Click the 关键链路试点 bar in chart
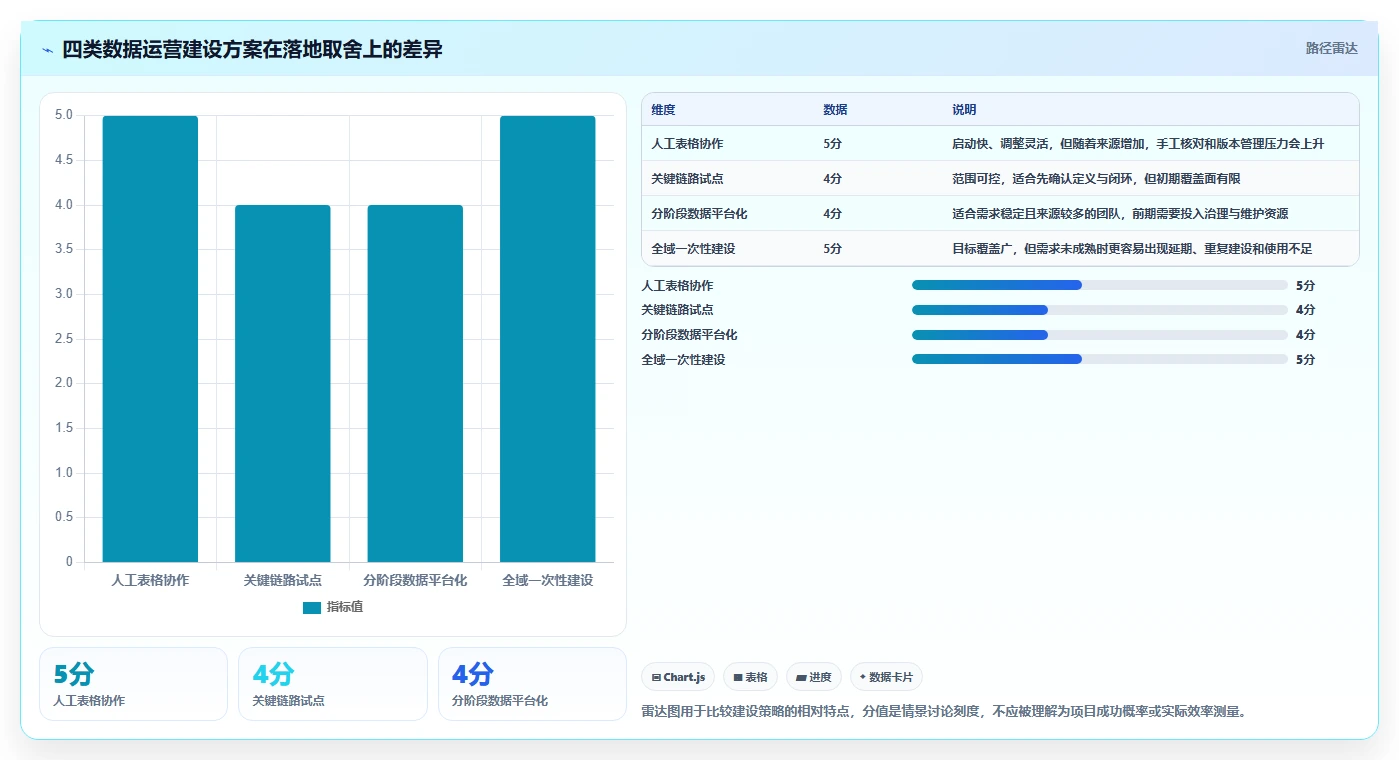 tap(283, 383)
